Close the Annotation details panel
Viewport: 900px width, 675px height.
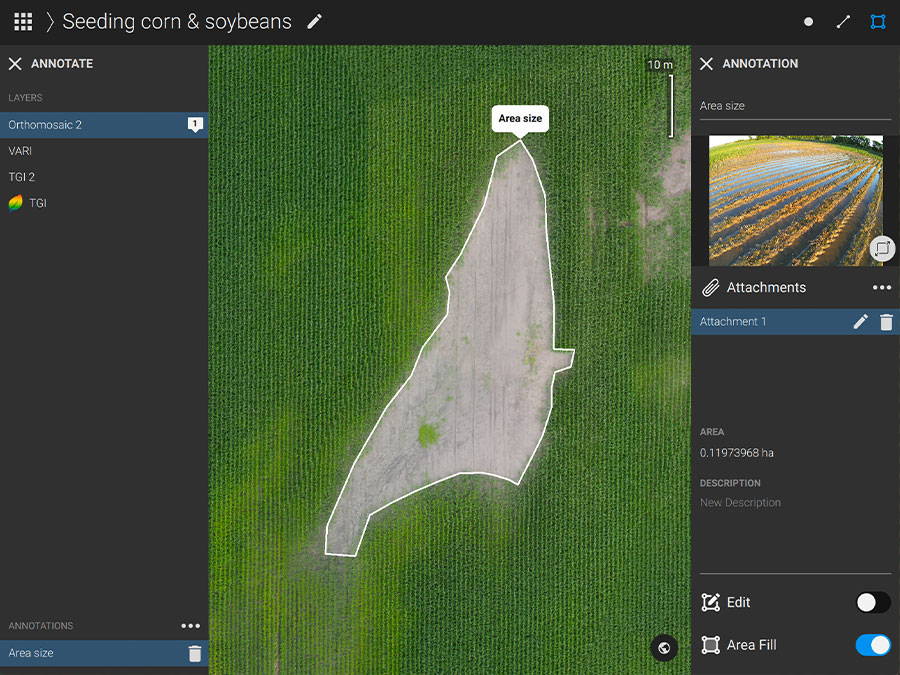[706, 64]
